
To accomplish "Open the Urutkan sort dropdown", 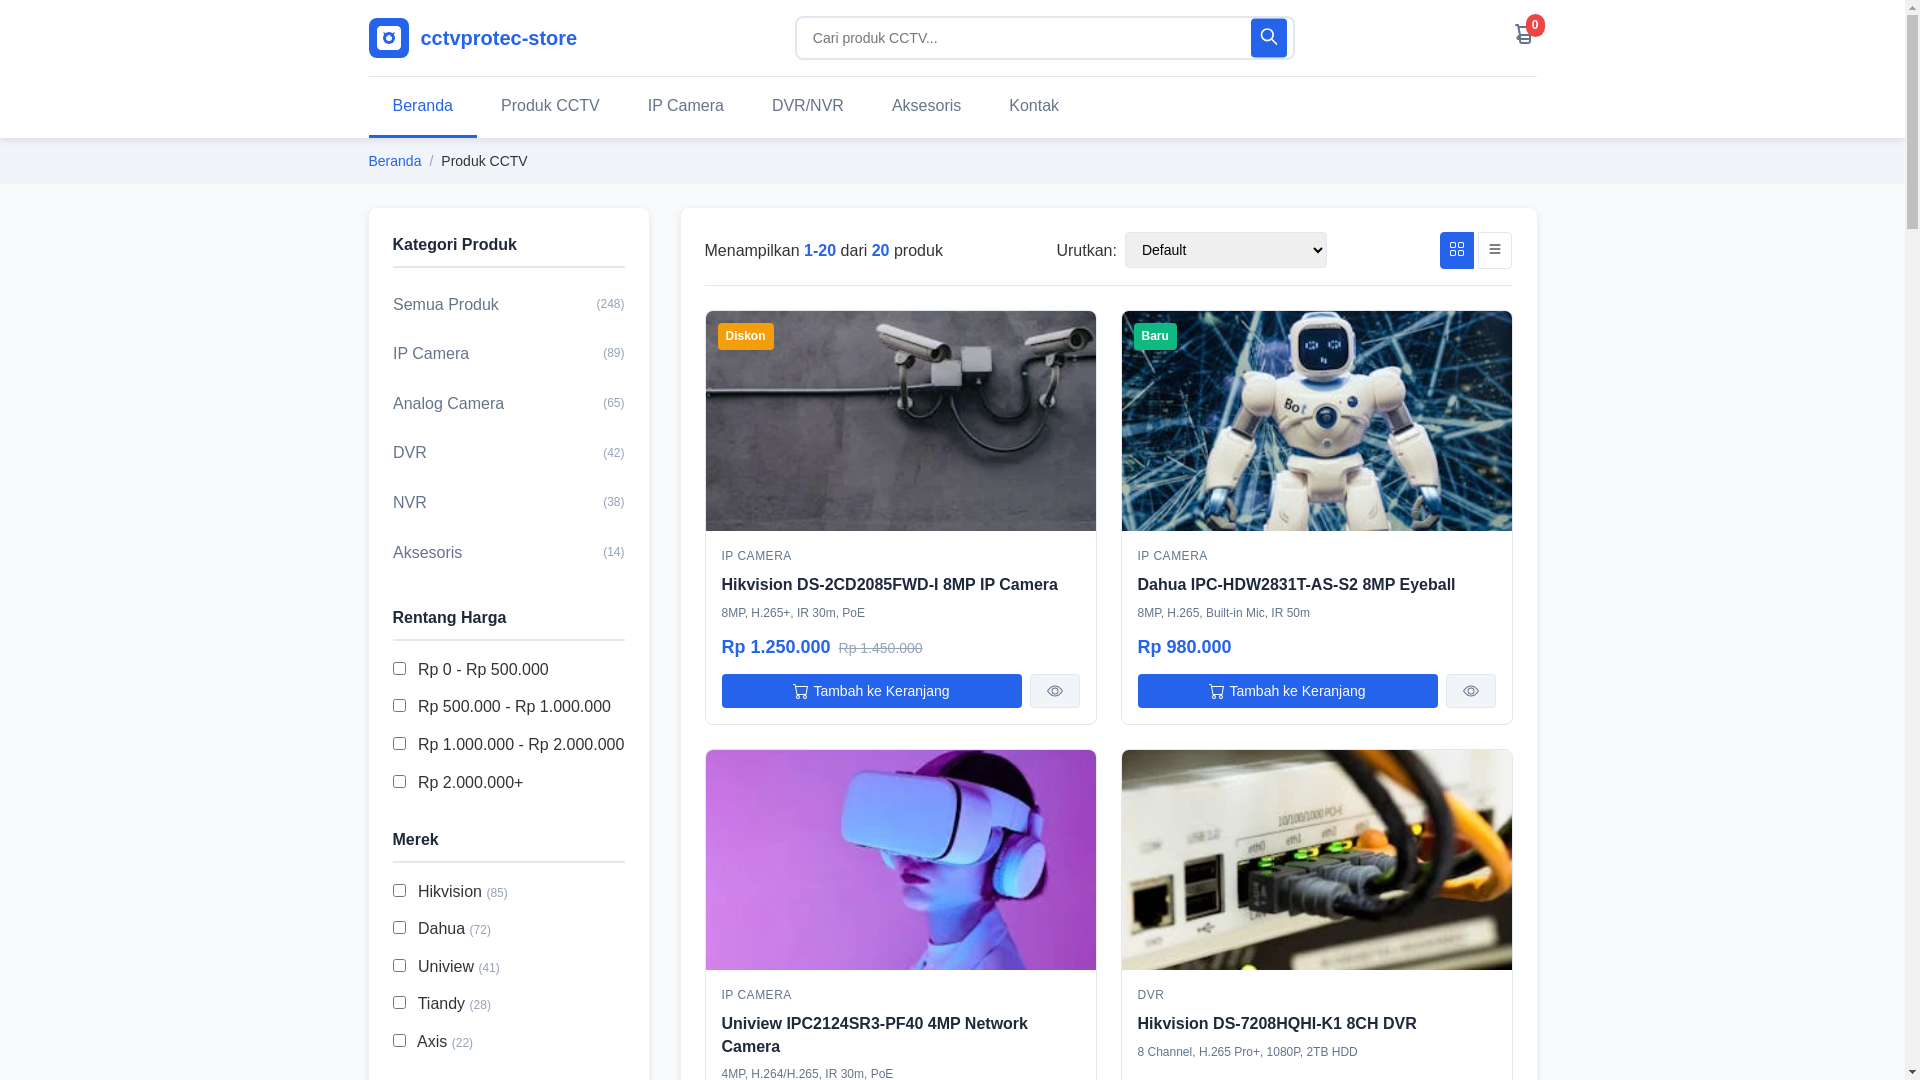I will [1225, 250].
